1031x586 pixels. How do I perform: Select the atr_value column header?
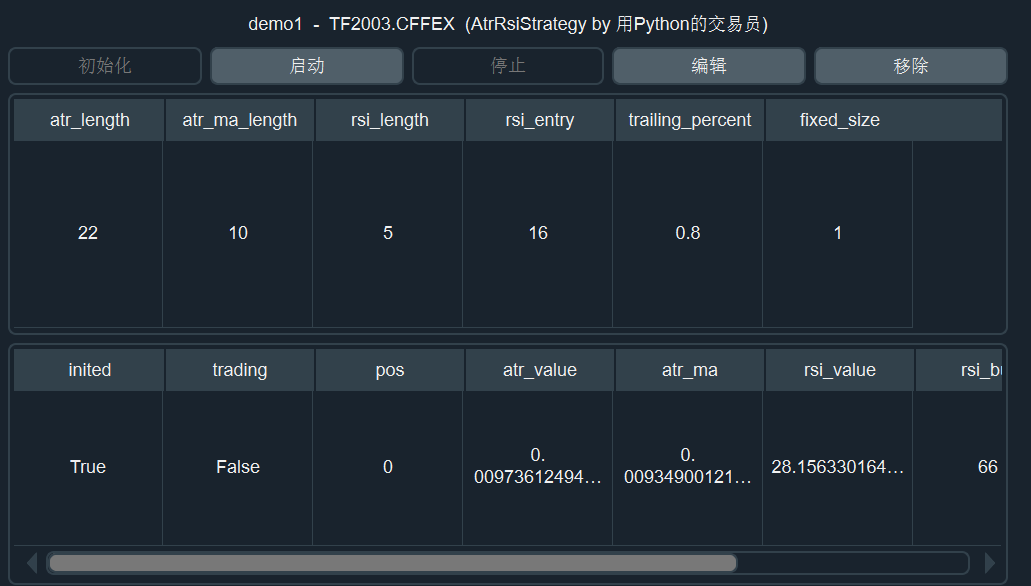pyautogui.click(x=539, y=370)
